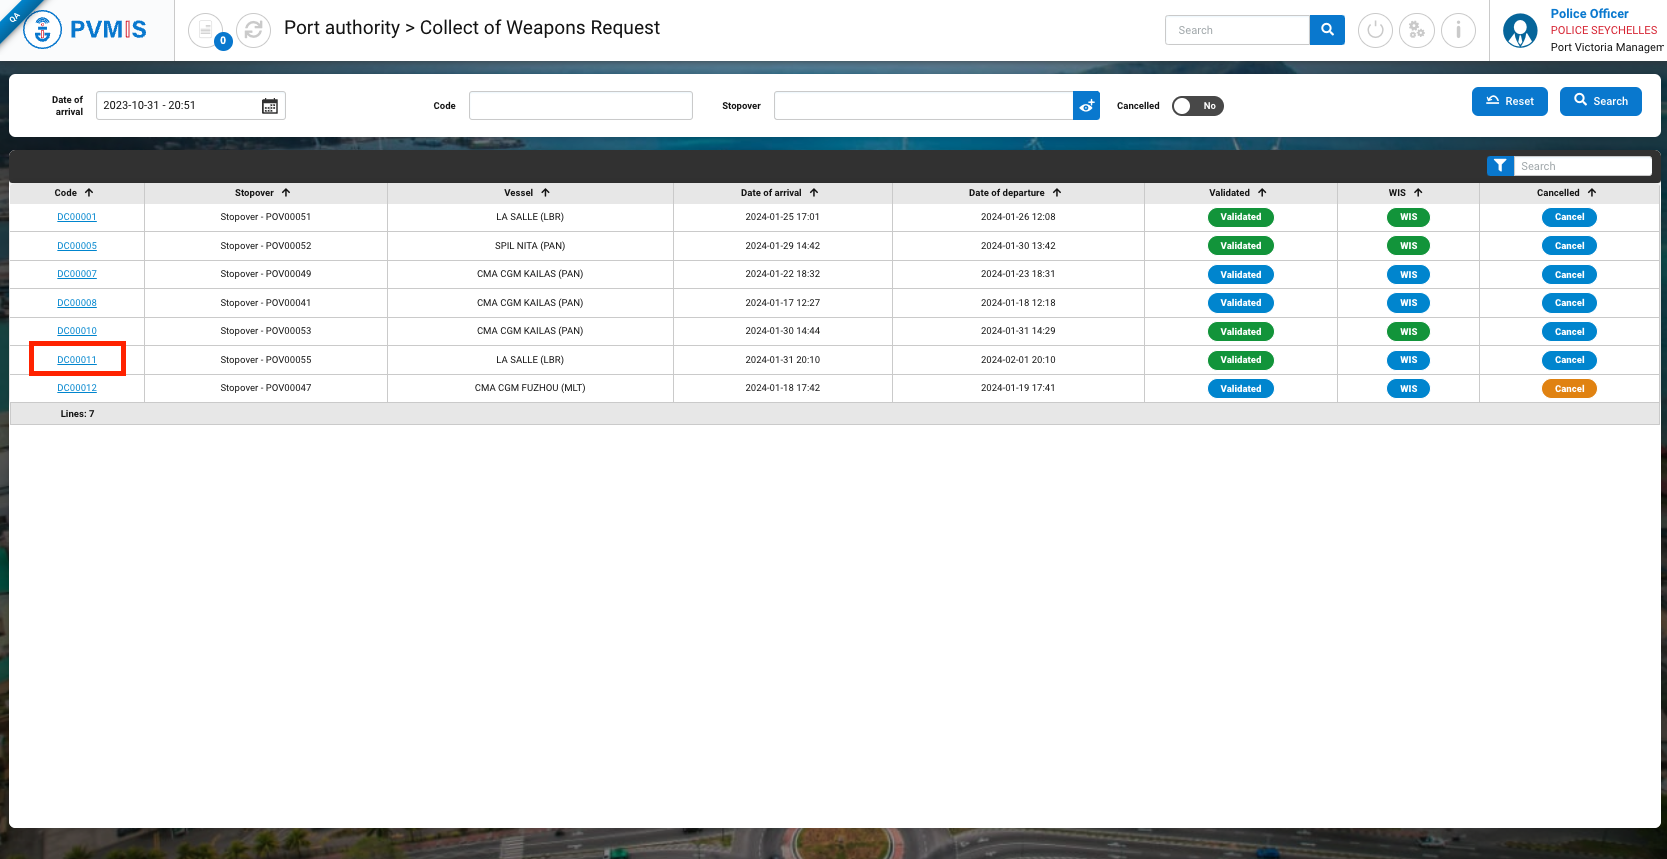The image size is (1667, 859).
Task: Toggle Validated status for DC00001
Action: pos(1240,217)
